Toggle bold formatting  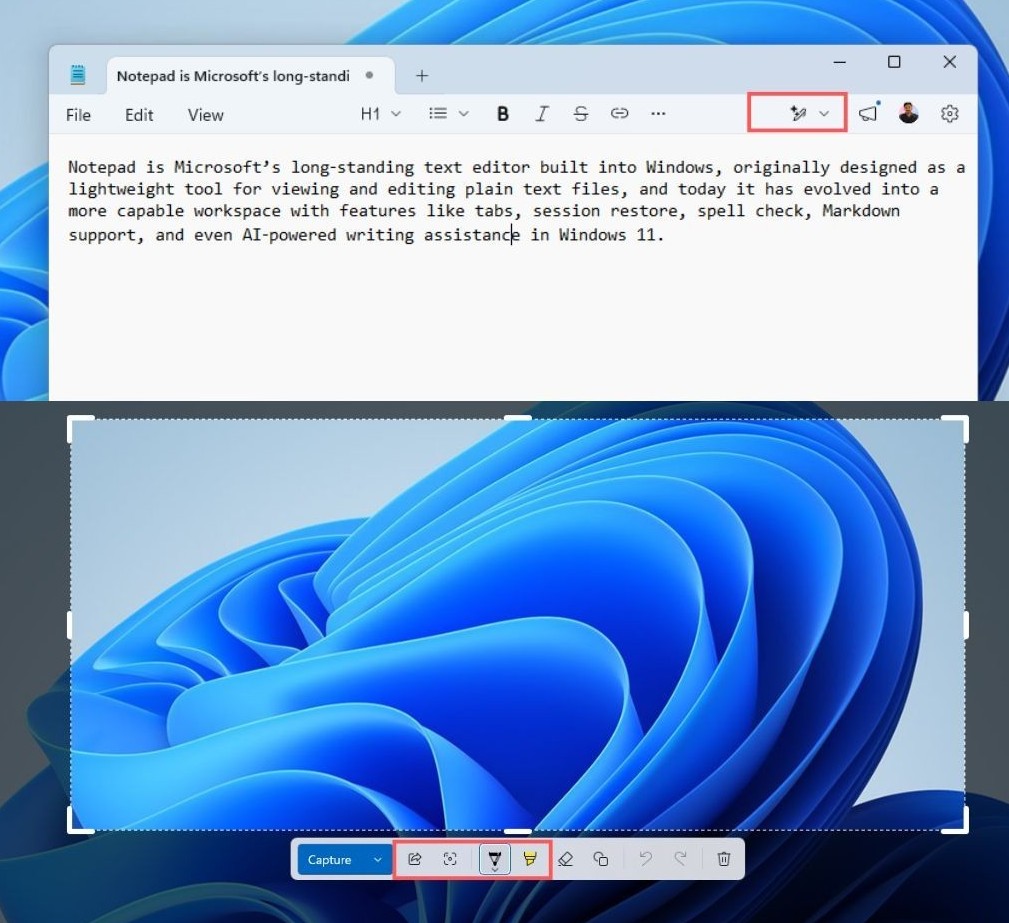pyautogui.click(x=502, y=113)
